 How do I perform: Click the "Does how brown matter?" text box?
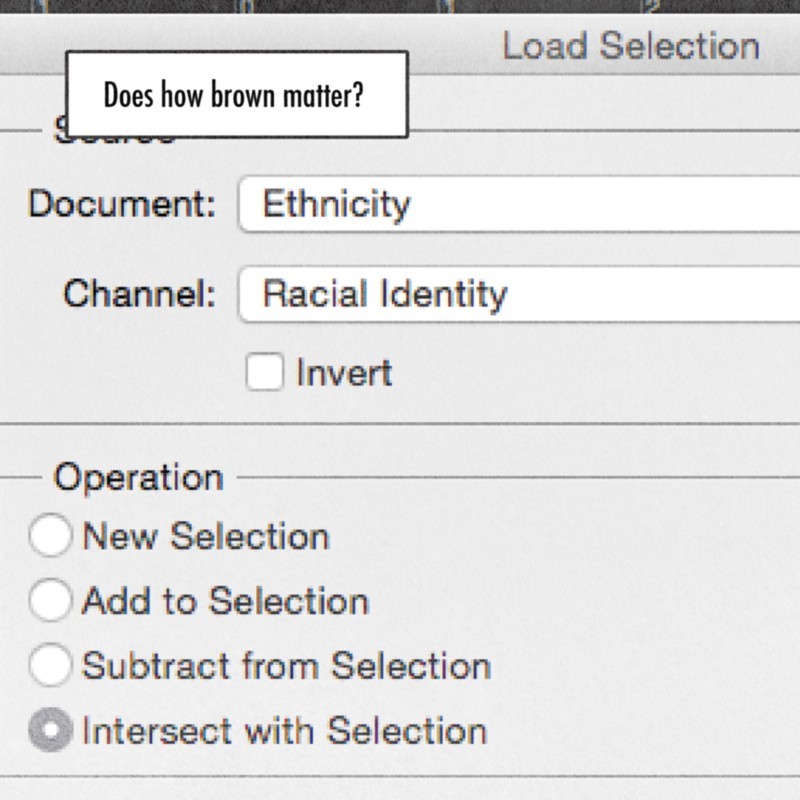(x=236, y=95)
